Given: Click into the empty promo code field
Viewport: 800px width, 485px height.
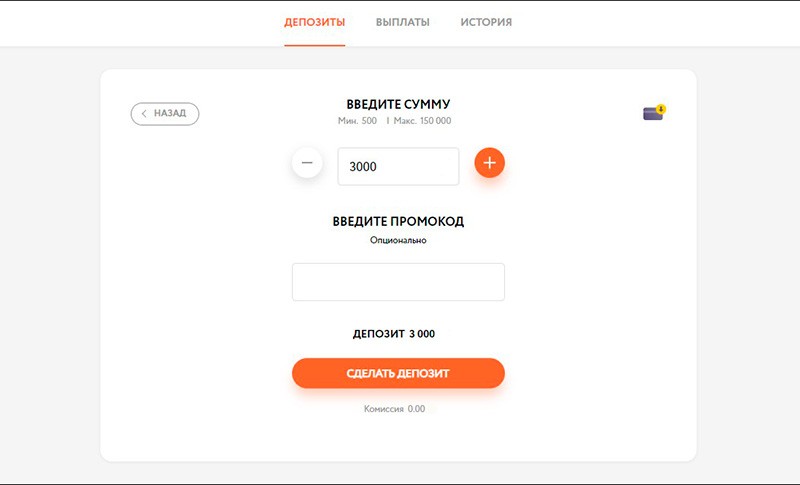Looking at the screenshot, I should [x=398, y=282].
